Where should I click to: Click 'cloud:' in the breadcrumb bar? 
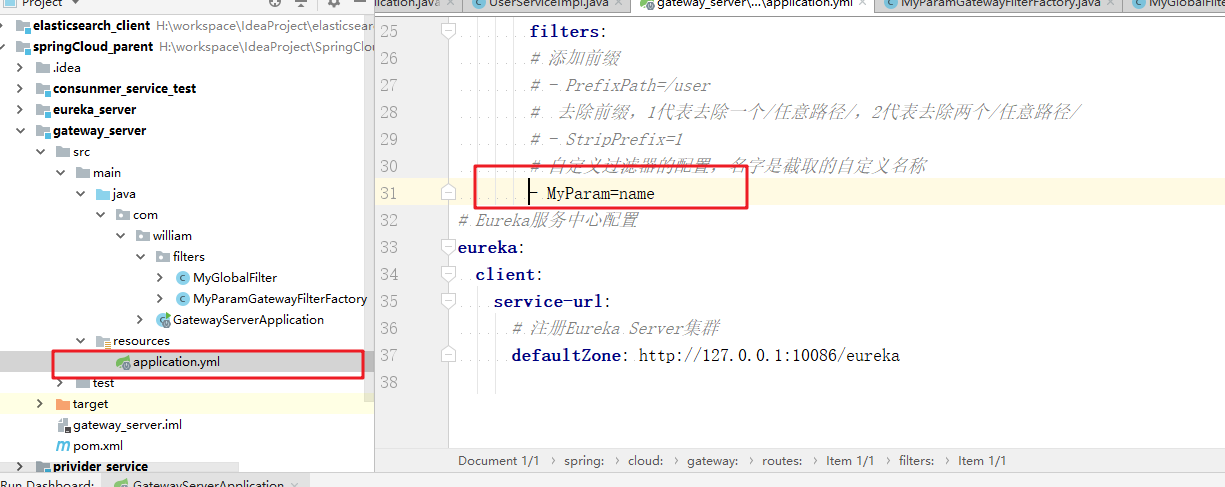[x=645, y=461]
